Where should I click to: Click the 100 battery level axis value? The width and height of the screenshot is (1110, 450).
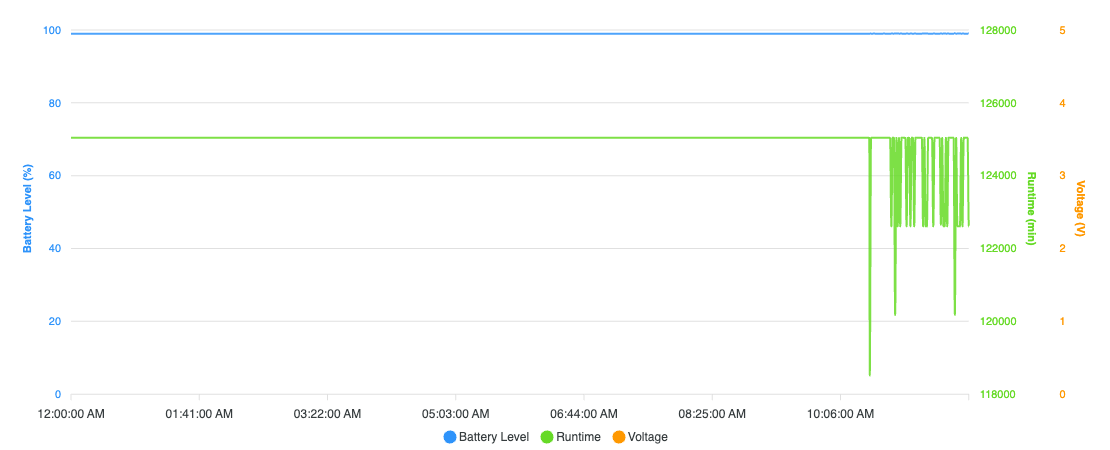(52, 30)
